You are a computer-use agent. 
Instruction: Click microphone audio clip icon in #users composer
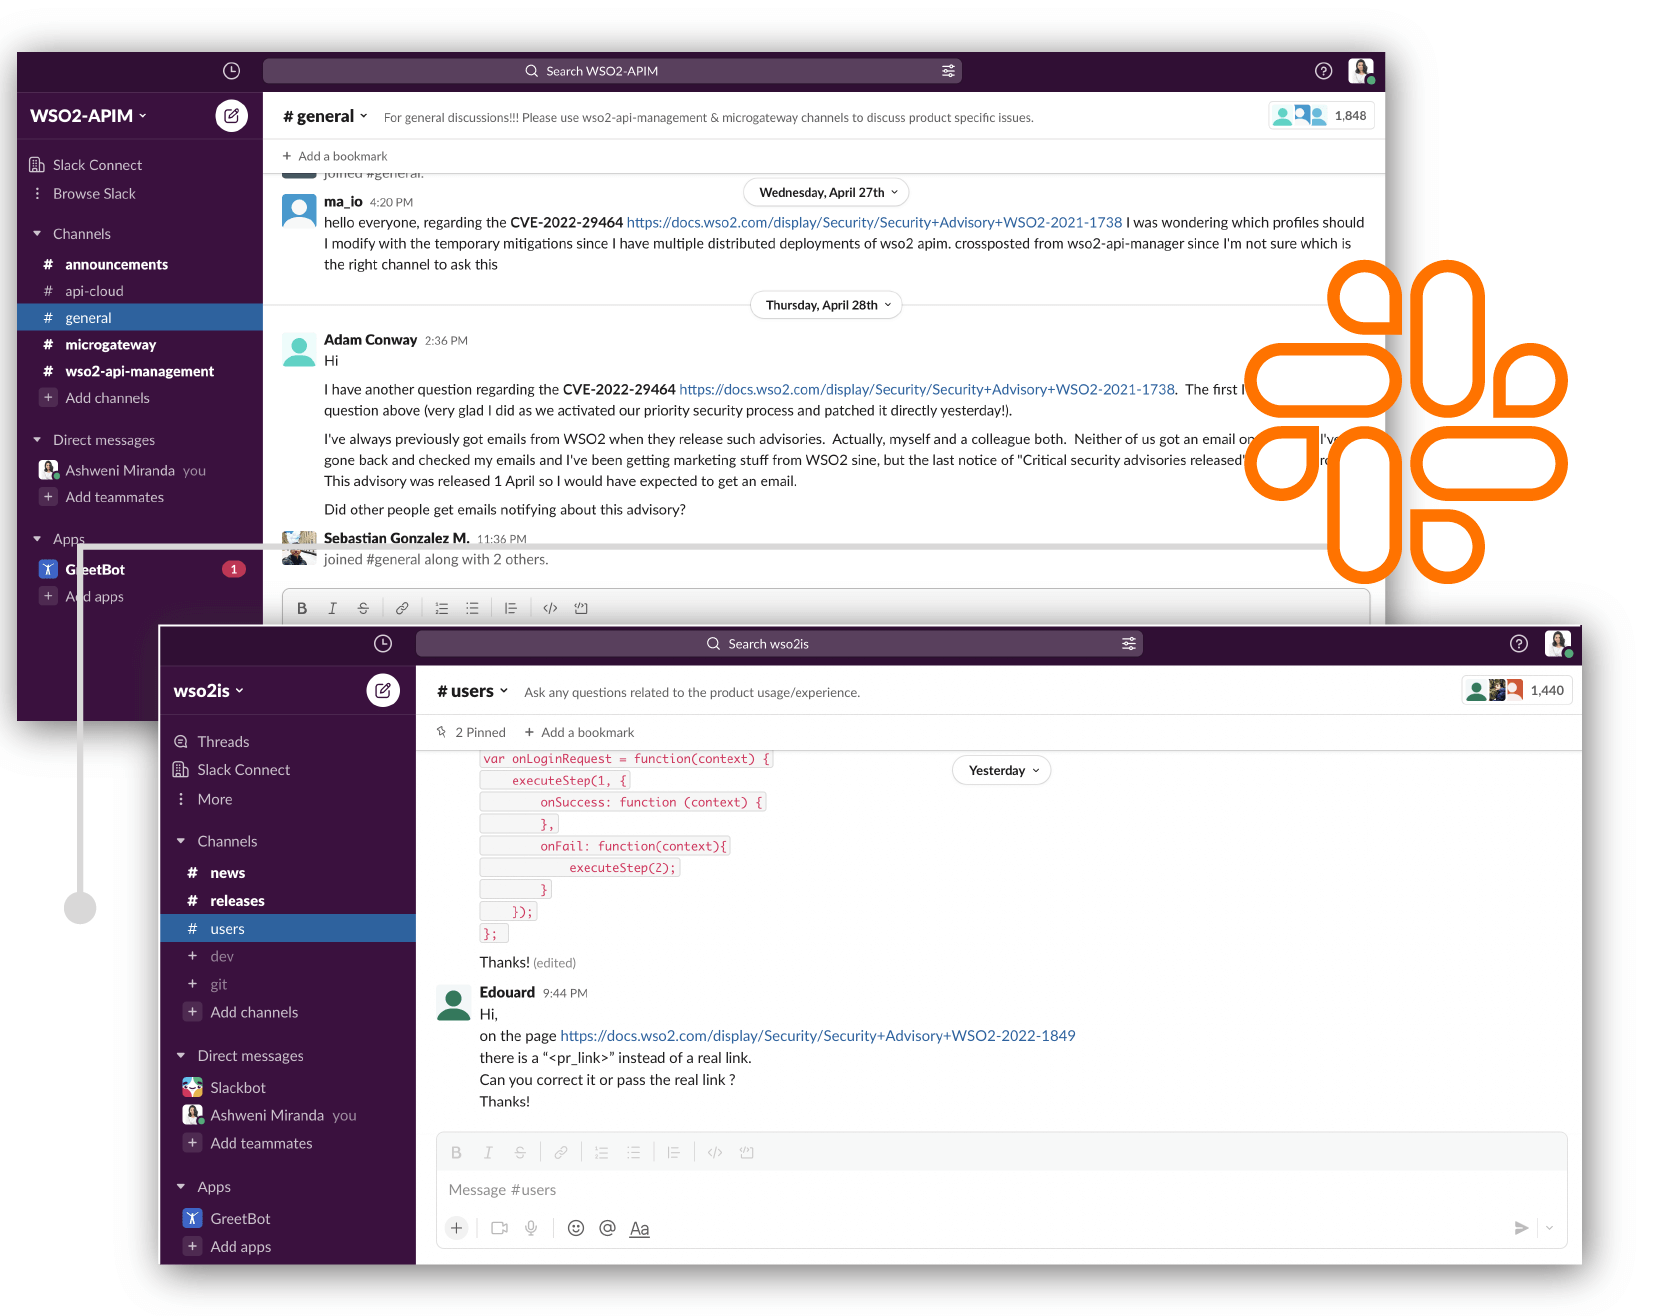[x=531, y=1228]
